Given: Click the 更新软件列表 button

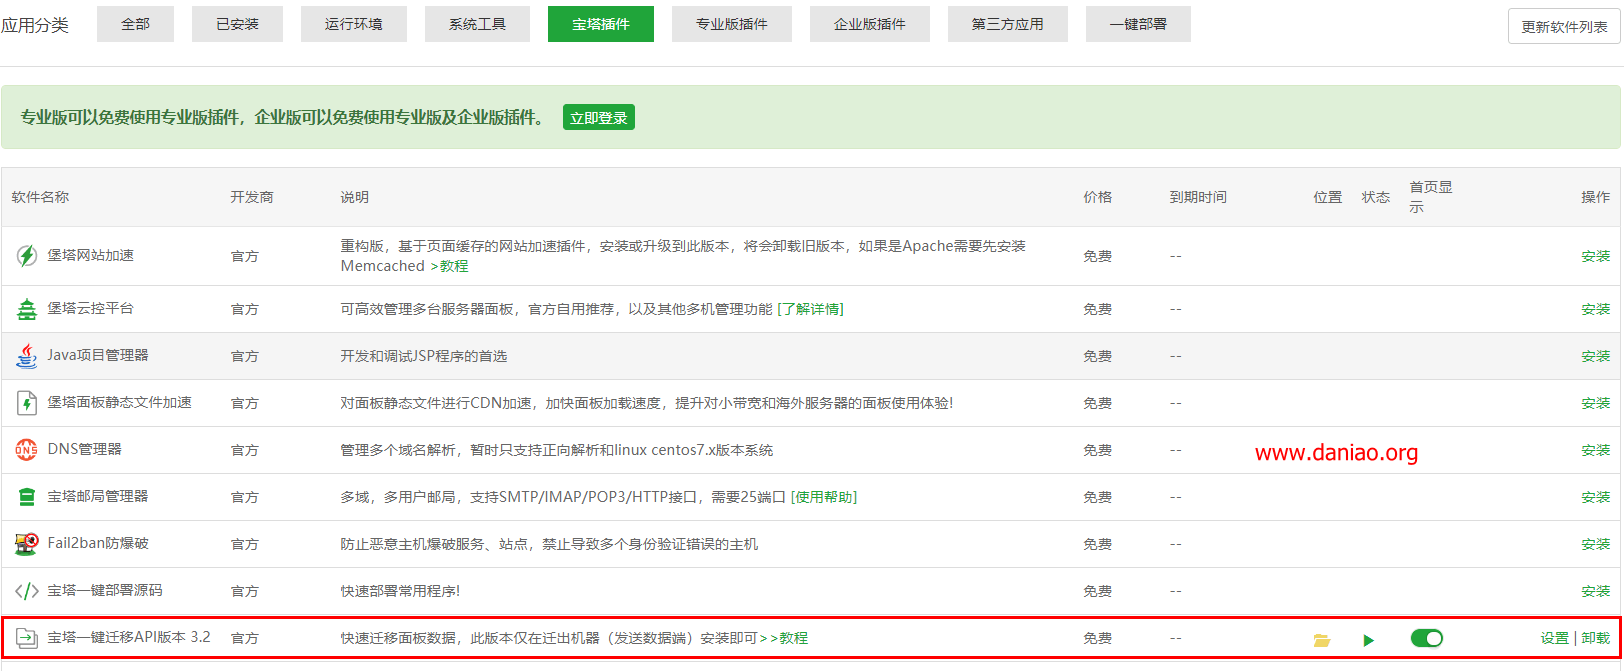Looking at the screenshot, I should point(1565,27).
